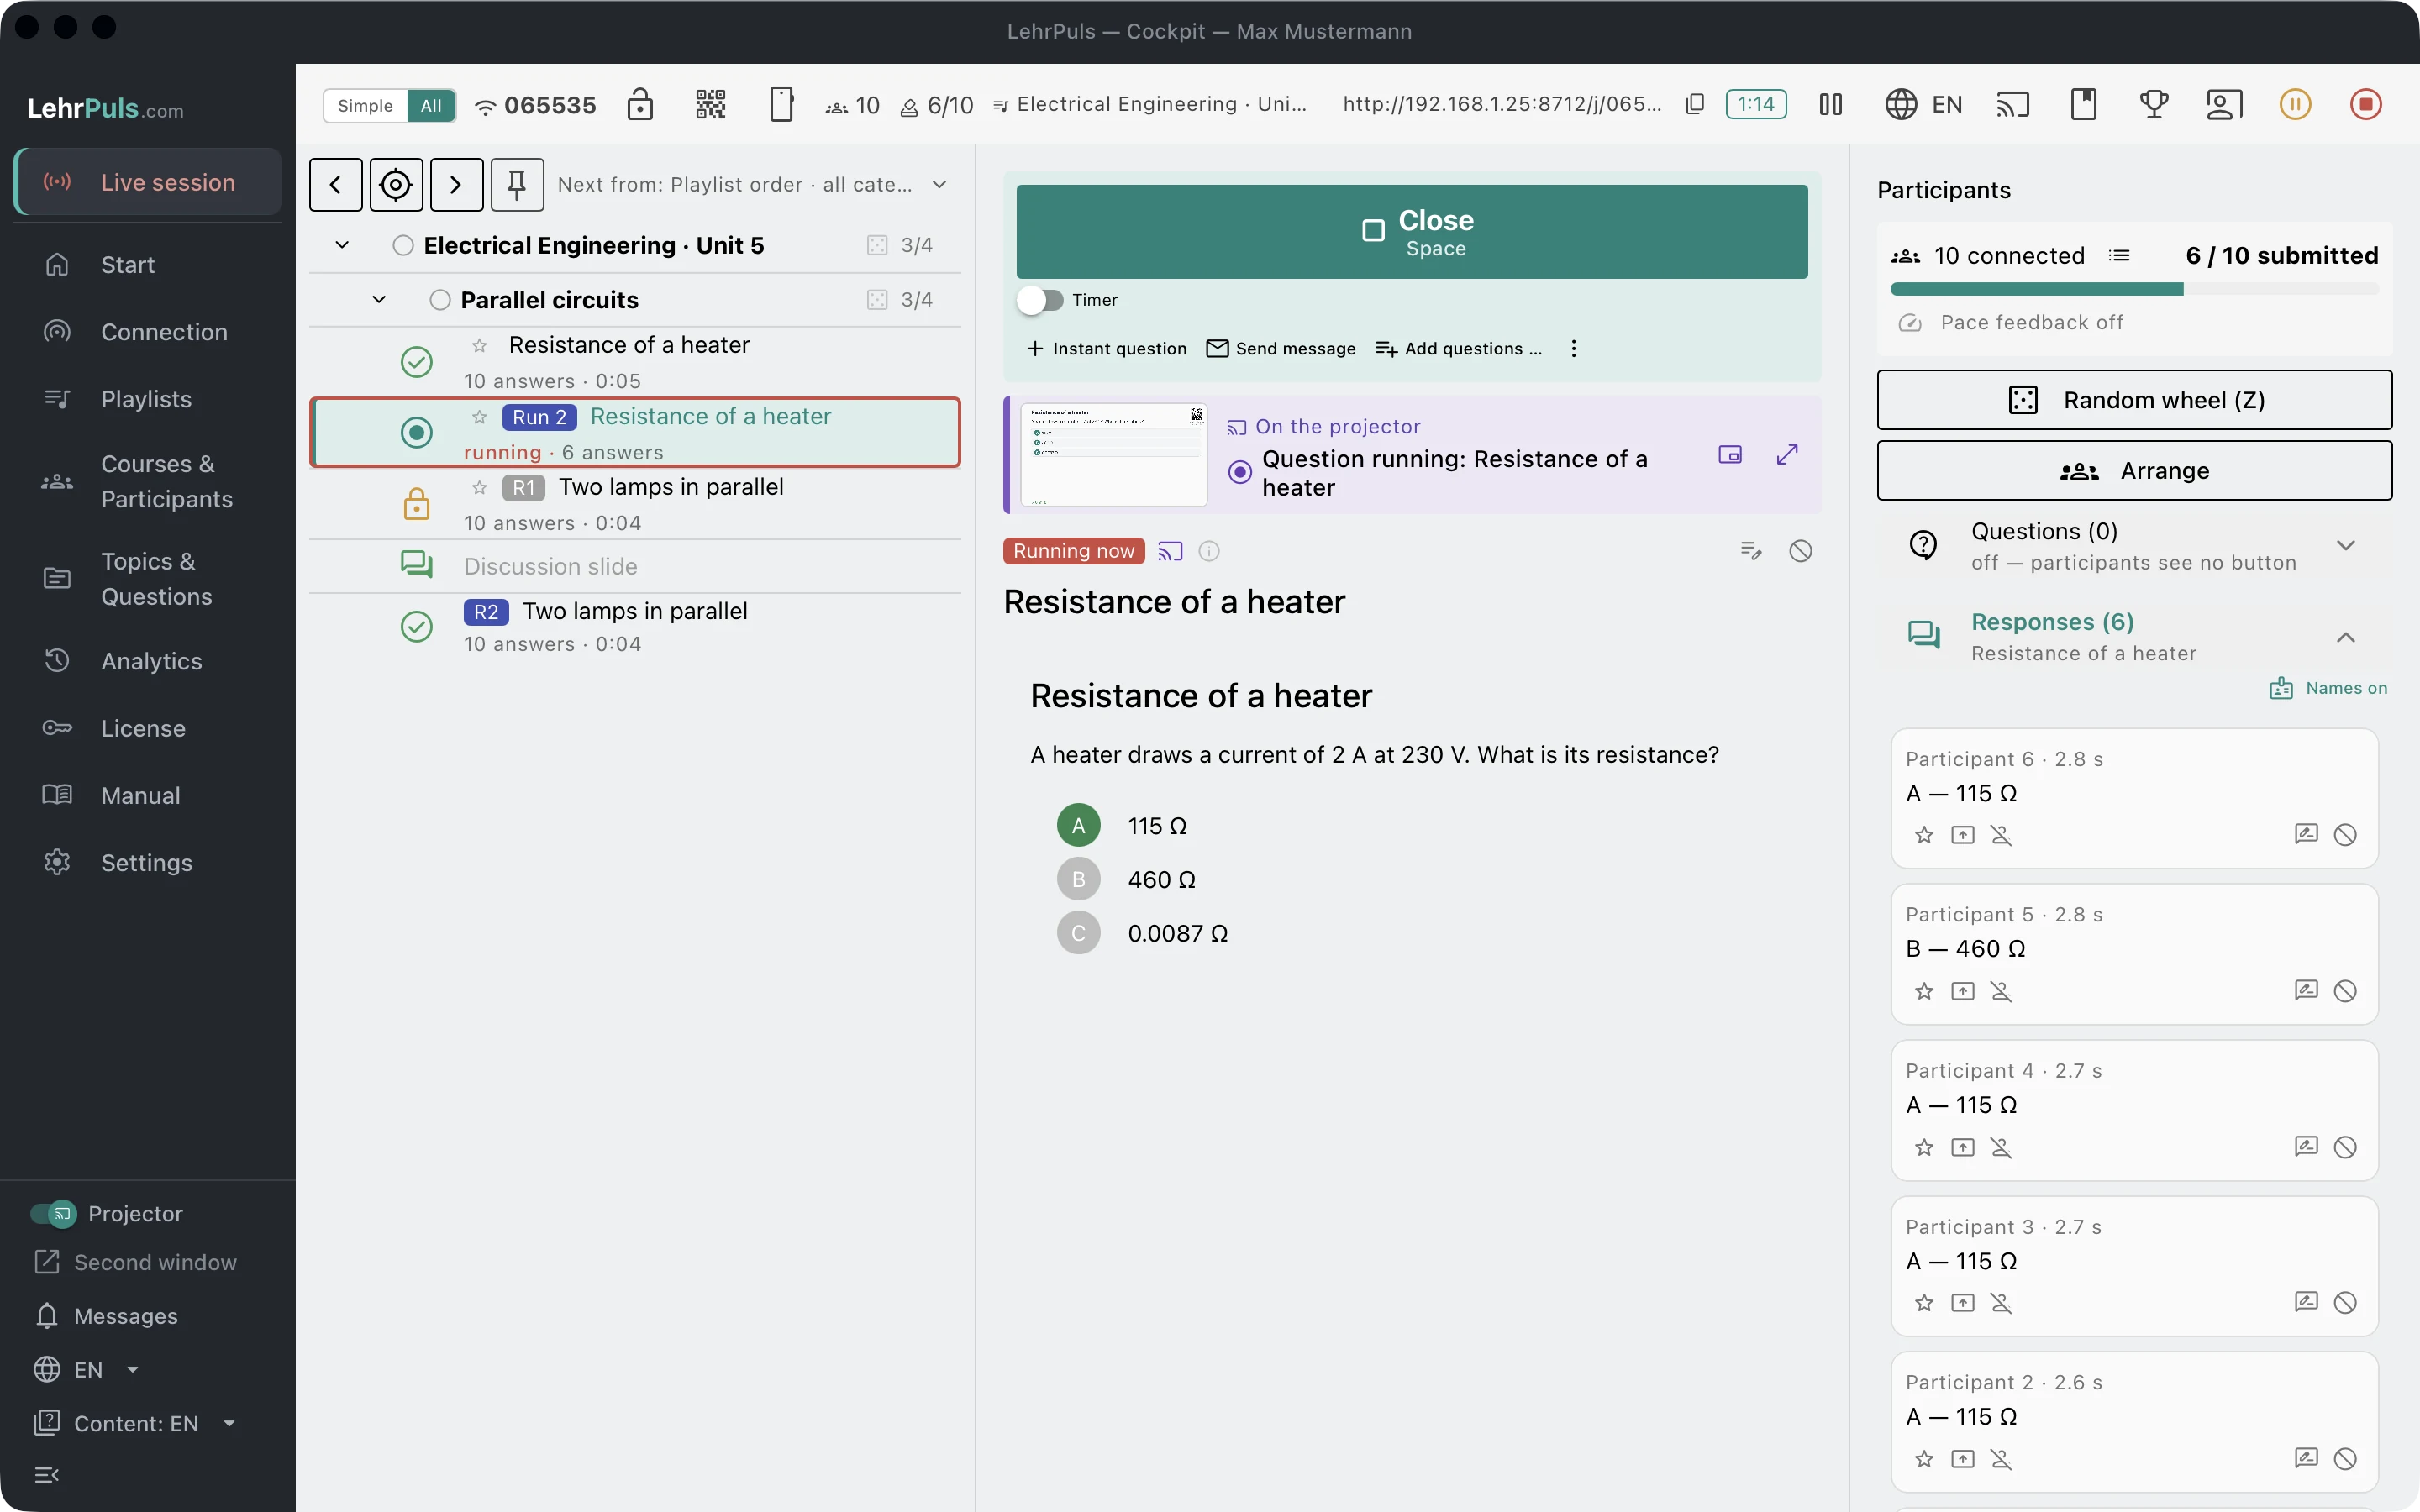Switch view mode to Simple
Viewport: 2420px width, 1512px height.
pyautogui.click(x=365, y=105)
